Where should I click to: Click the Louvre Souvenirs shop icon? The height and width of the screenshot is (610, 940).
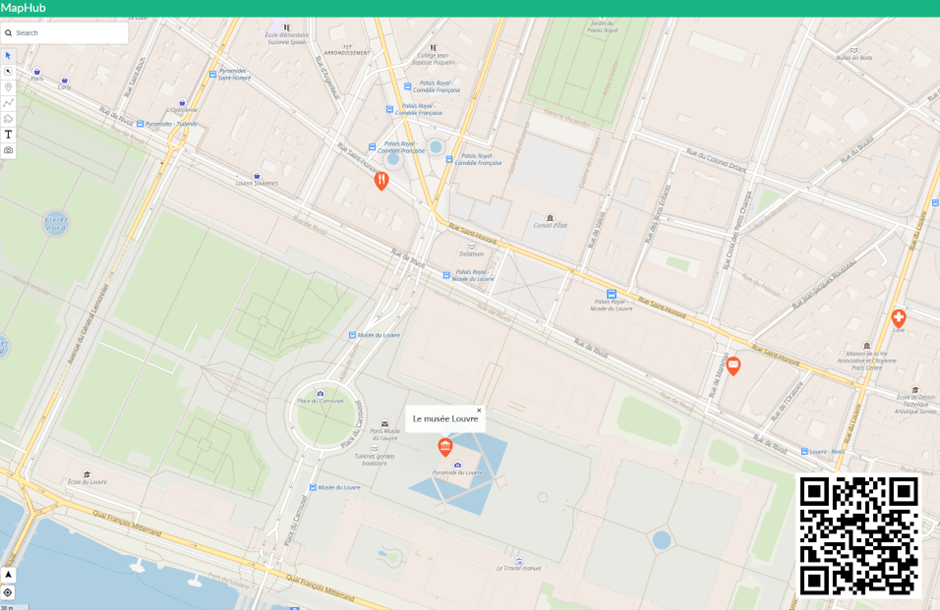[257, 174]
